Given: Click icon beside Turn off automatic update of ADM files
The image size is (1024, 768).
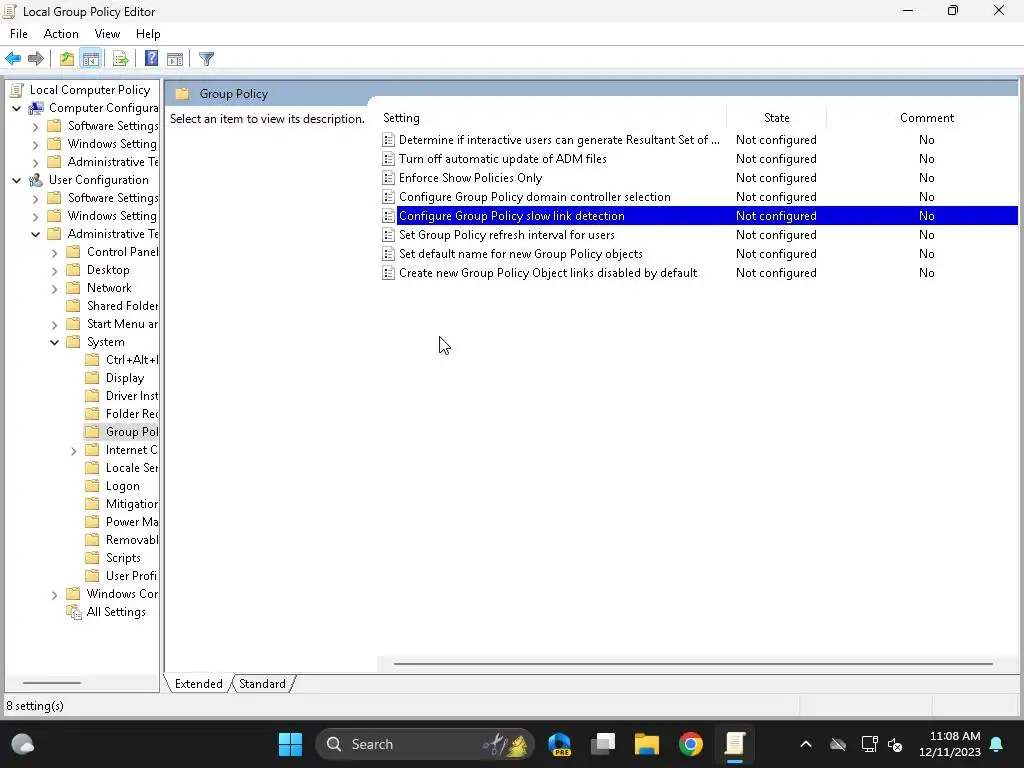Looking at the screenshot, I should pos(389,159).
